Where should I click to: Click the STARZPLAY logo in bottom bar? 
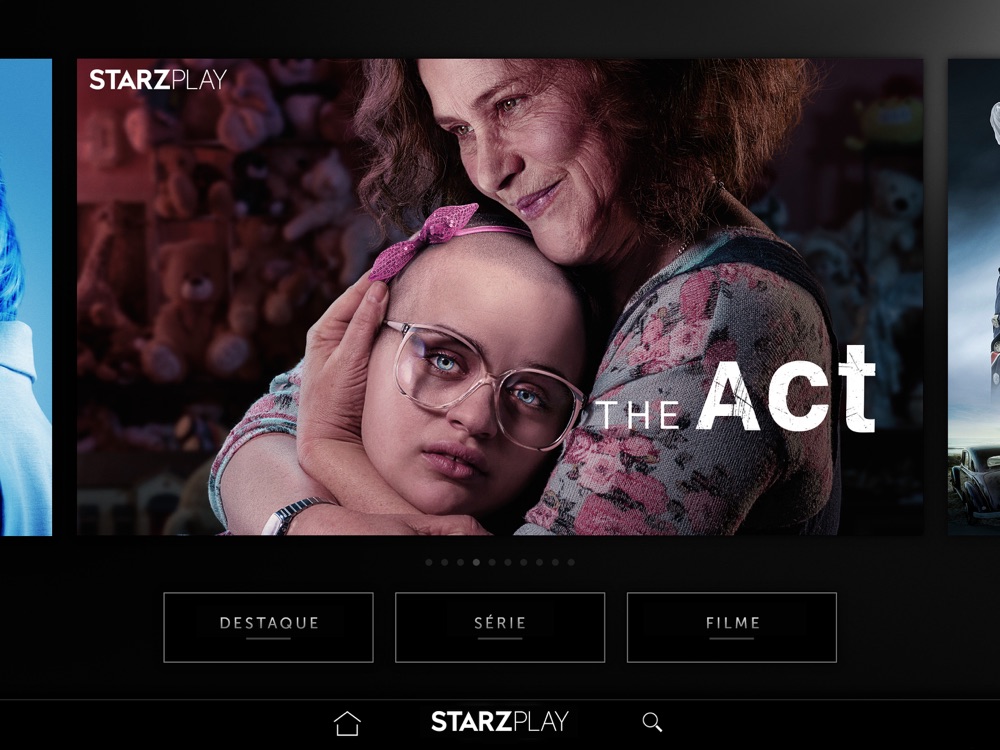(499, 721)
